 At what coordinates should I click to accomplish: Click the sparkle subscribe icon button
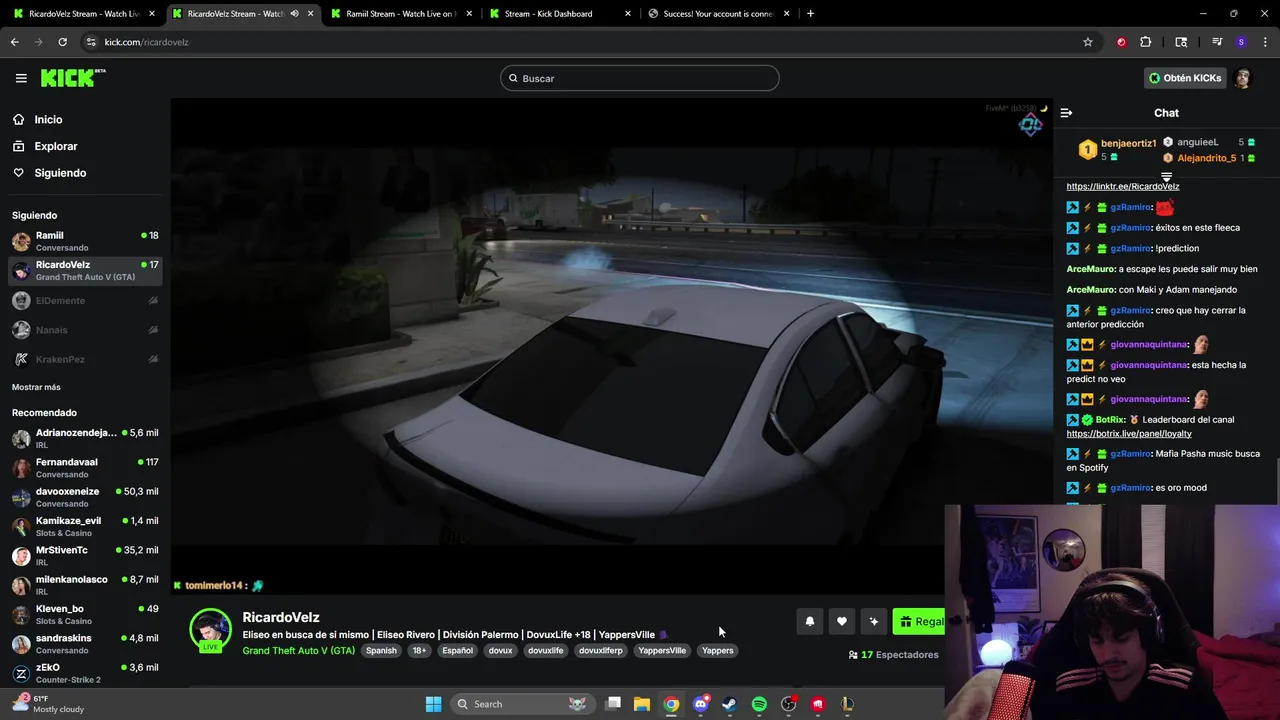[x=874, y=622]
